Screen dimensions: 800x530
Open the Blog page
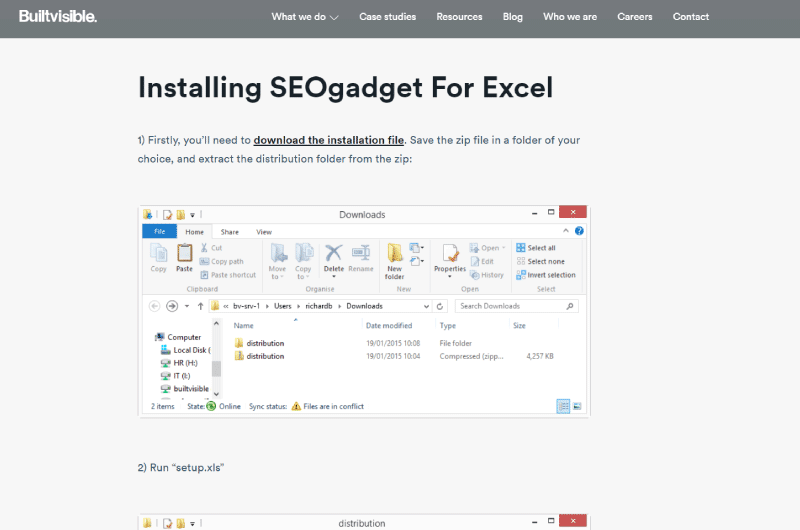pyautogui.click(x=512, y=17)
